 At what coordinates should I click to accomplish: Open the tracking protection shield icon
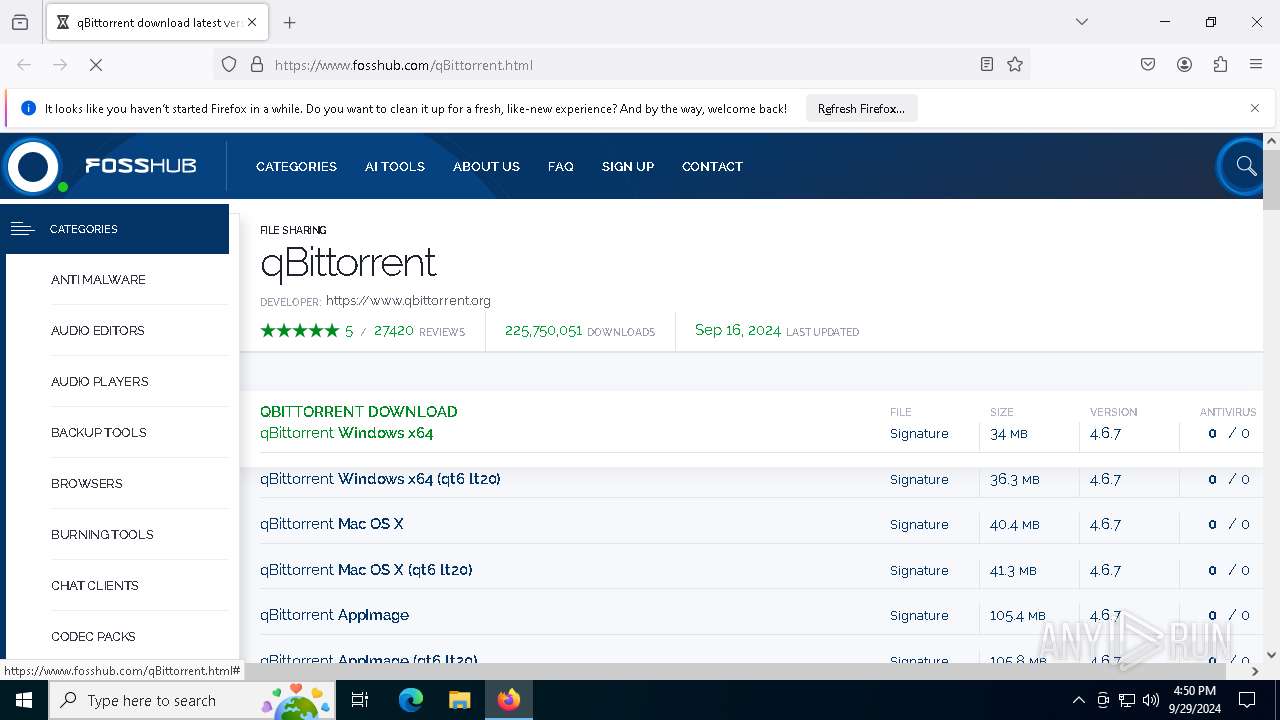[229, 65]
